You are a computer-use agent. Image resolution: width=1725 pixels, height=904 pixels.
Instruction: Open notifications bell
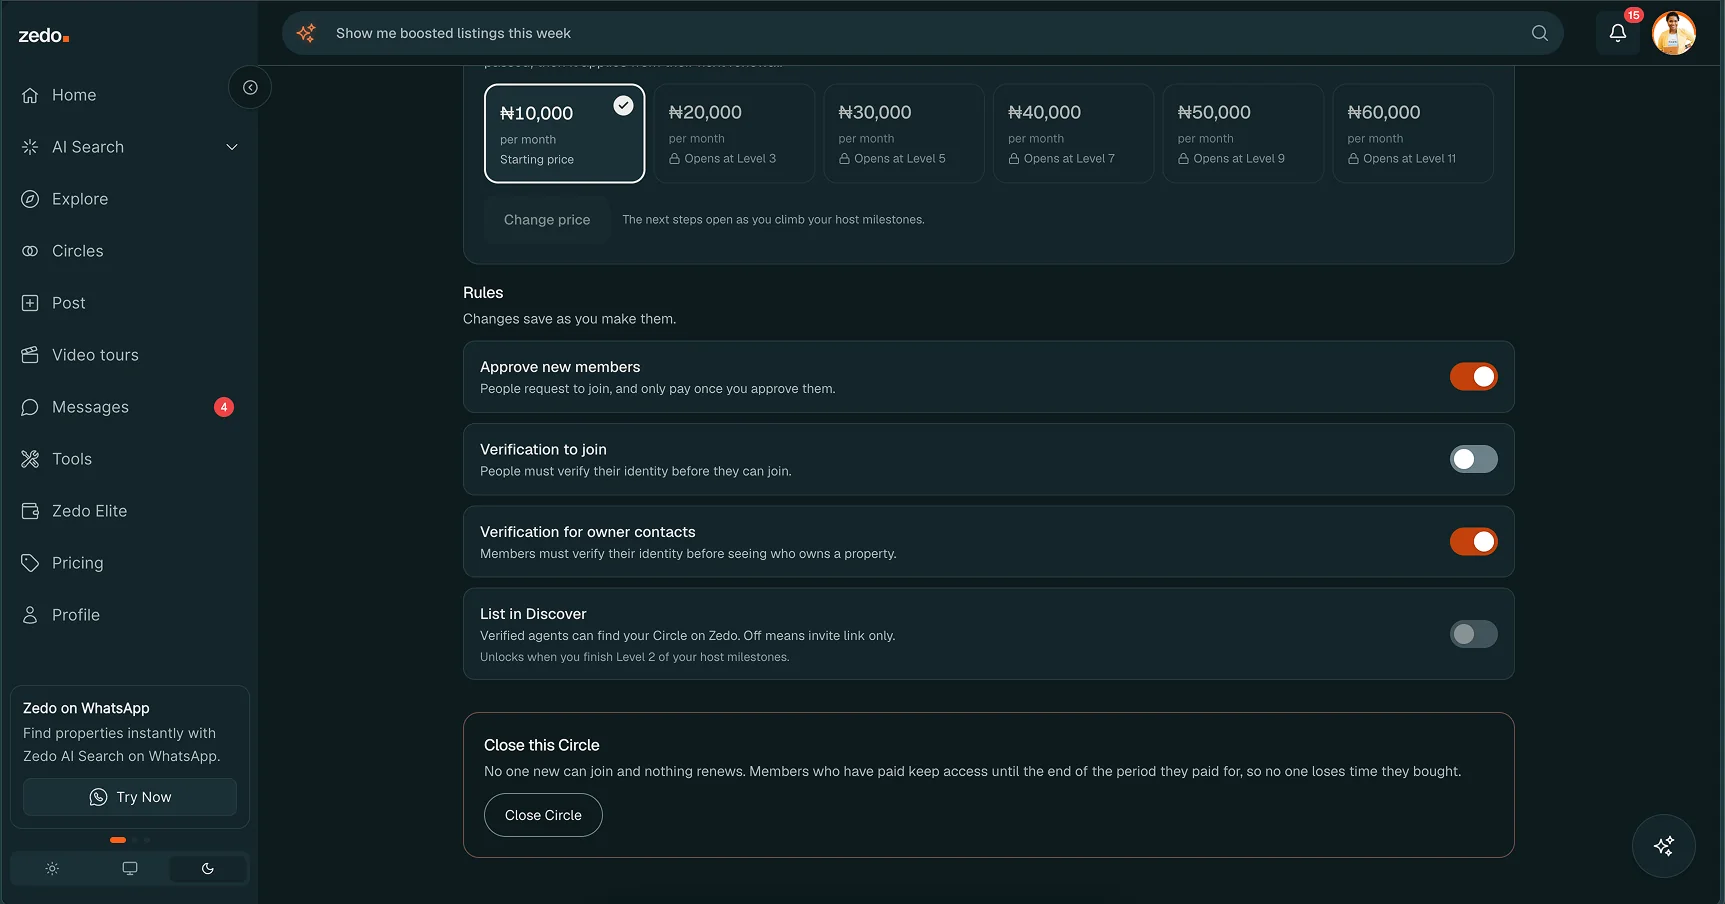[1617, 33]
